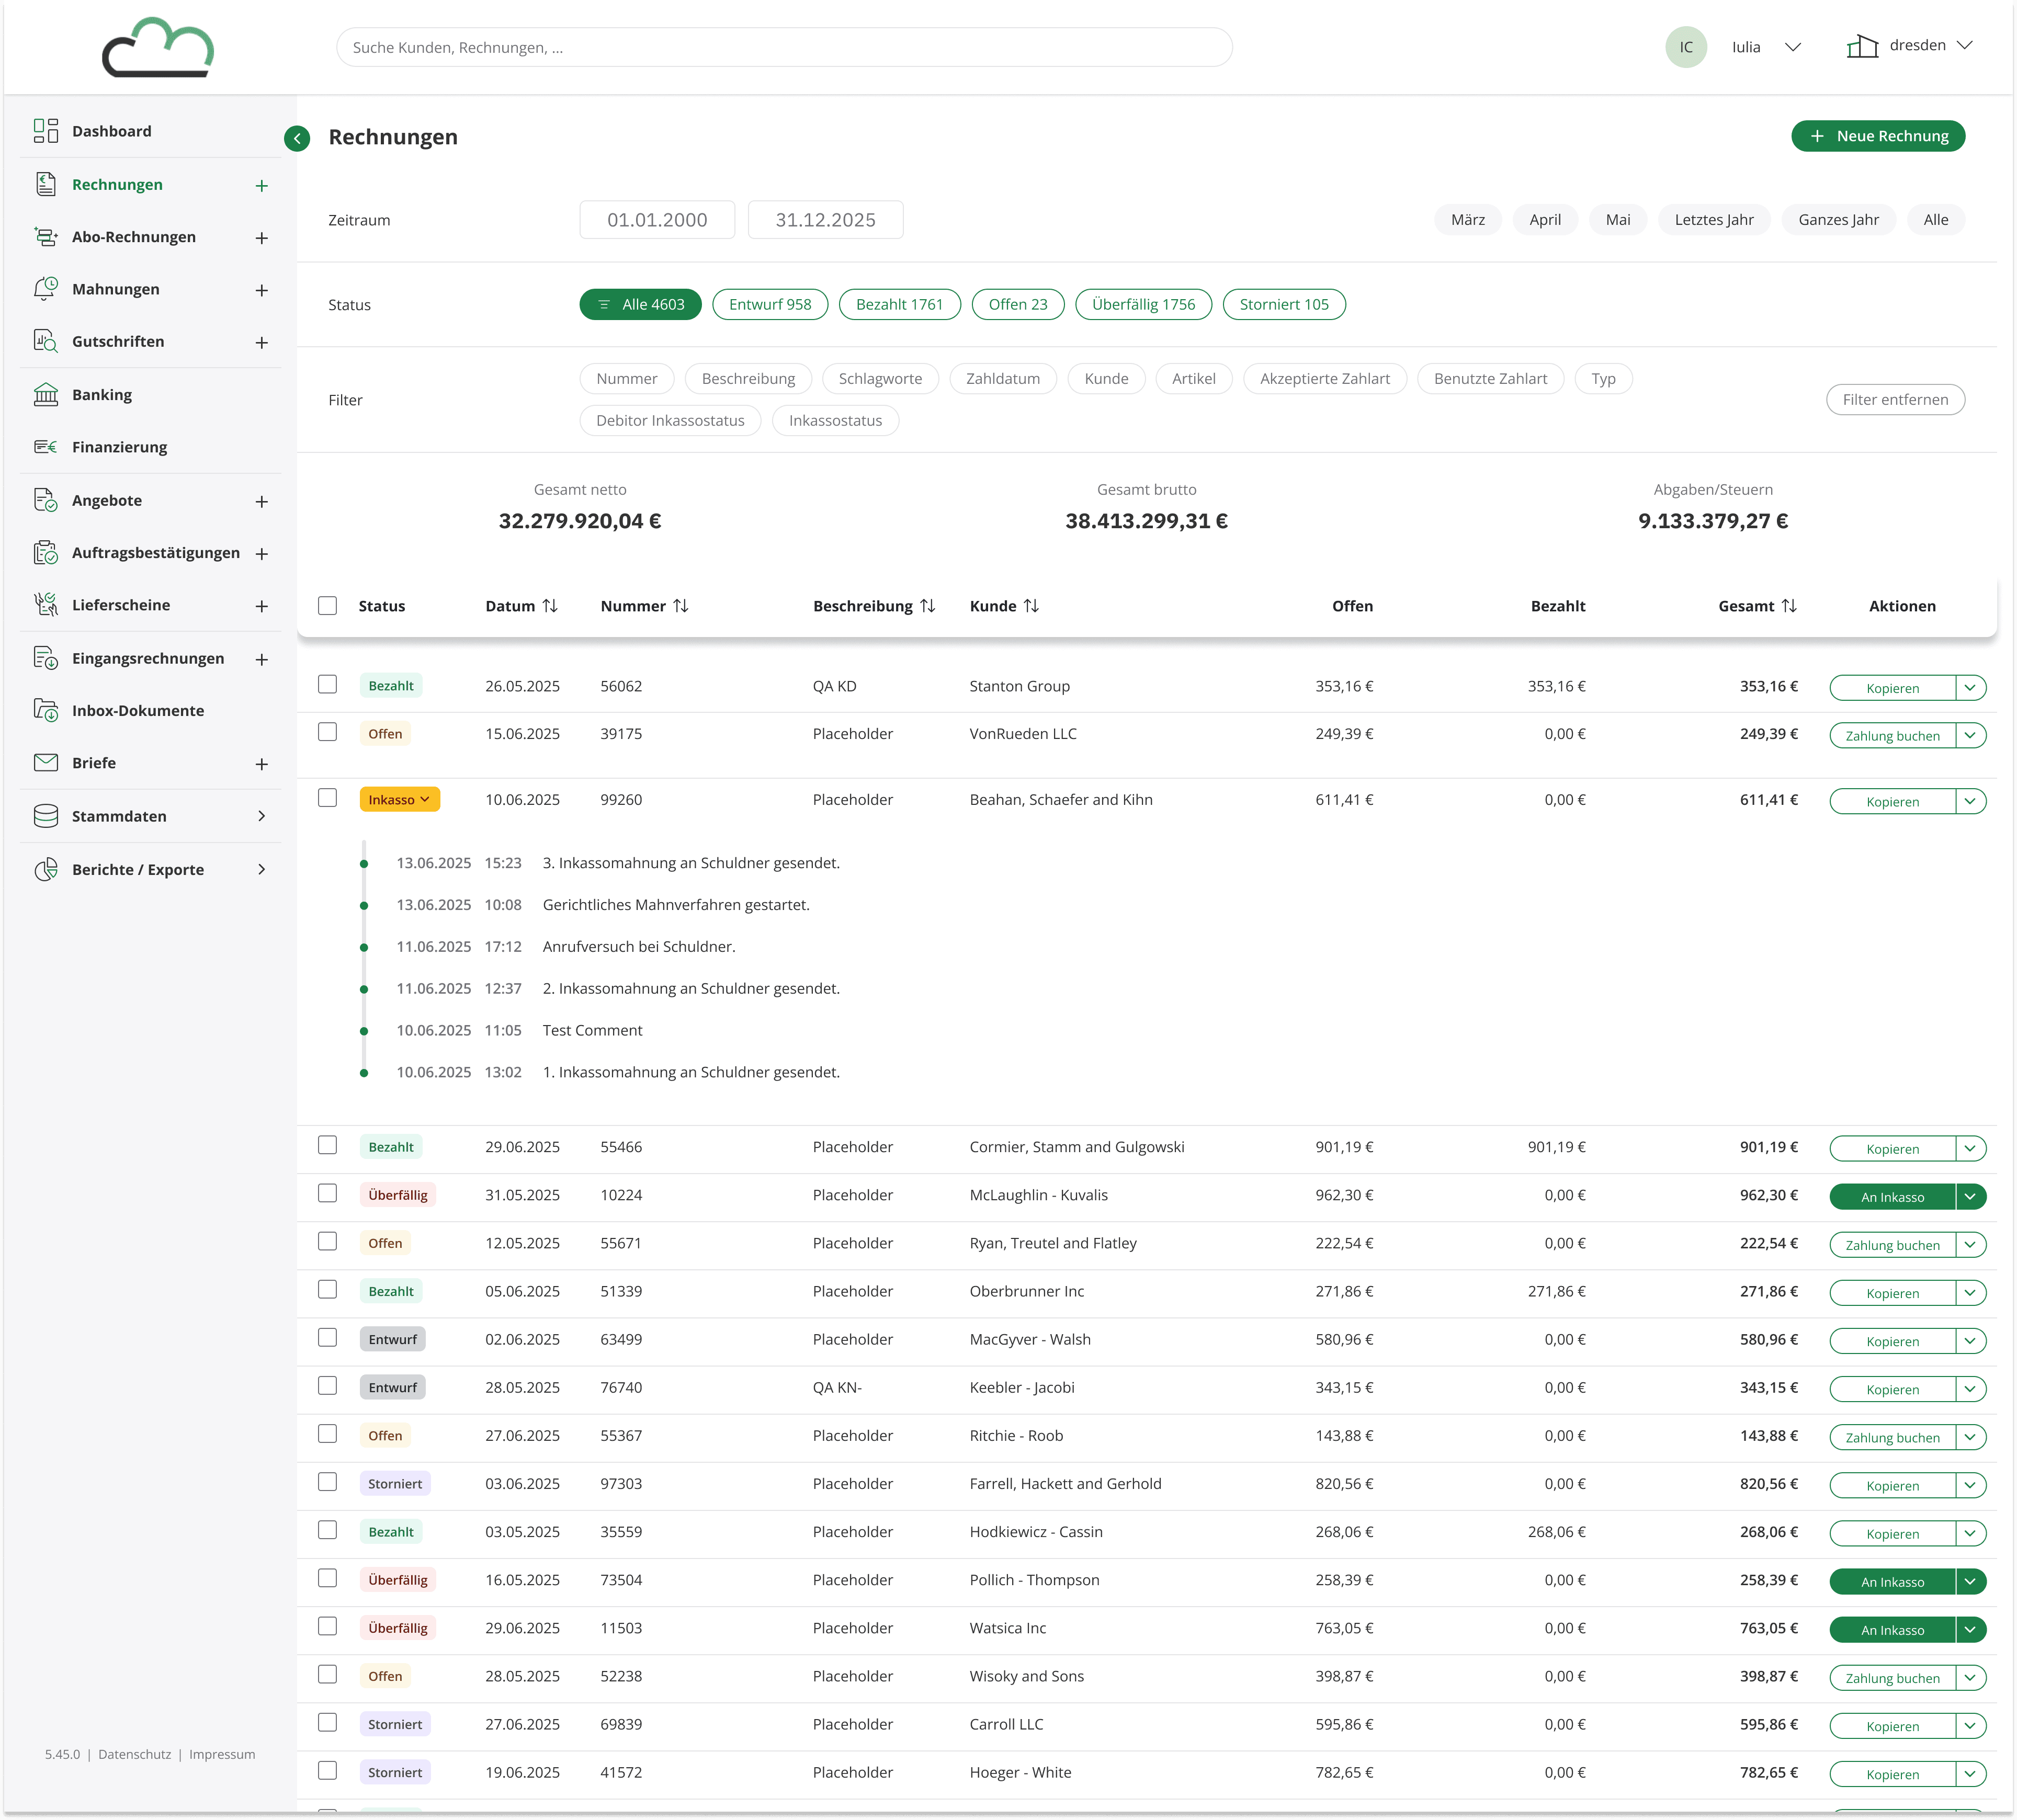Filter by Überfällig 1756 status
This screenshot has width=2017, height=1820.
point(1143,305)
